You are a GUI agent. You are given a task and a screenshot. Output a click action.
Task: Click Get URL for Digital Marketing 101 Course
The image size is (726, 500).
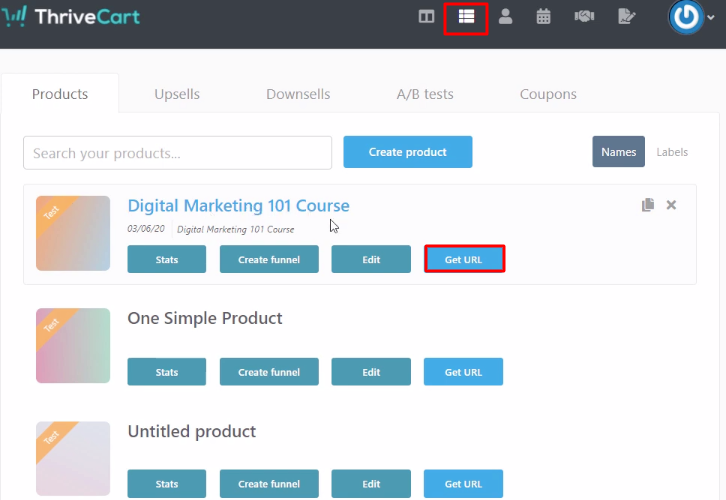point(464,259)
